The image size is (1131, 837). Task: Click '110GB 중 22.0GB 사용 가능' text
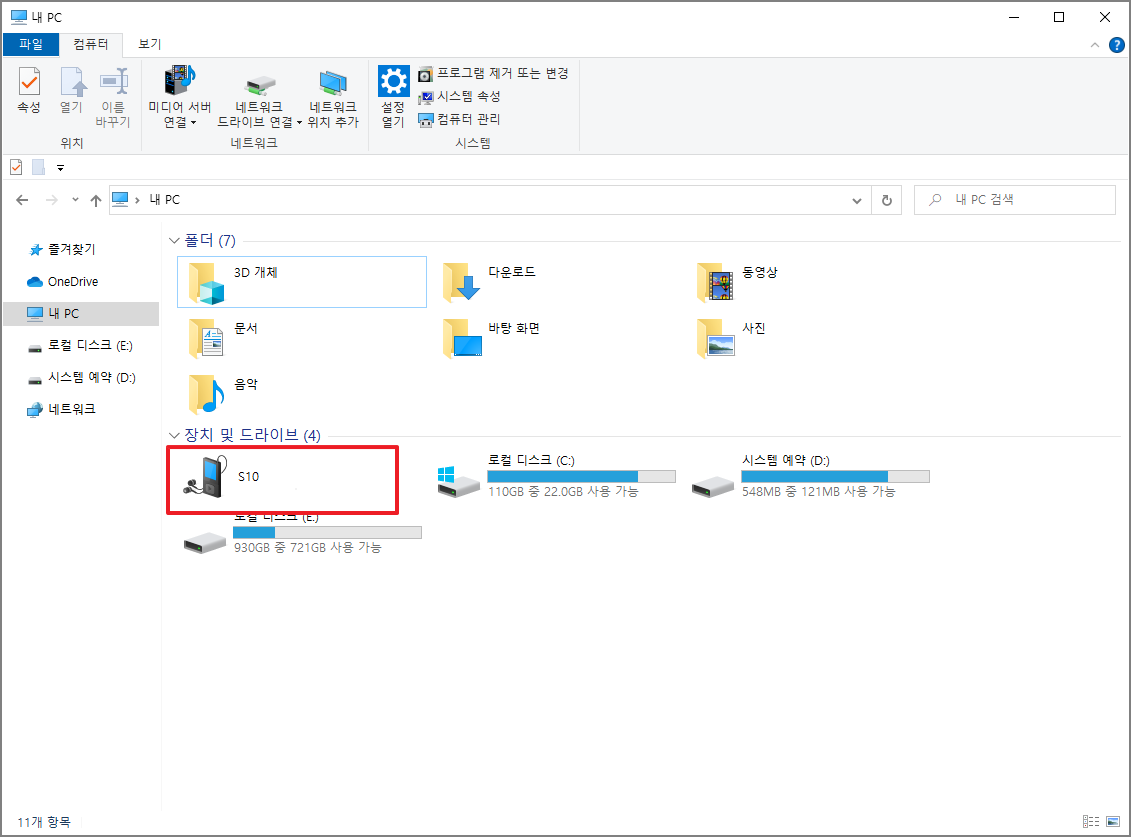[563, 491]
